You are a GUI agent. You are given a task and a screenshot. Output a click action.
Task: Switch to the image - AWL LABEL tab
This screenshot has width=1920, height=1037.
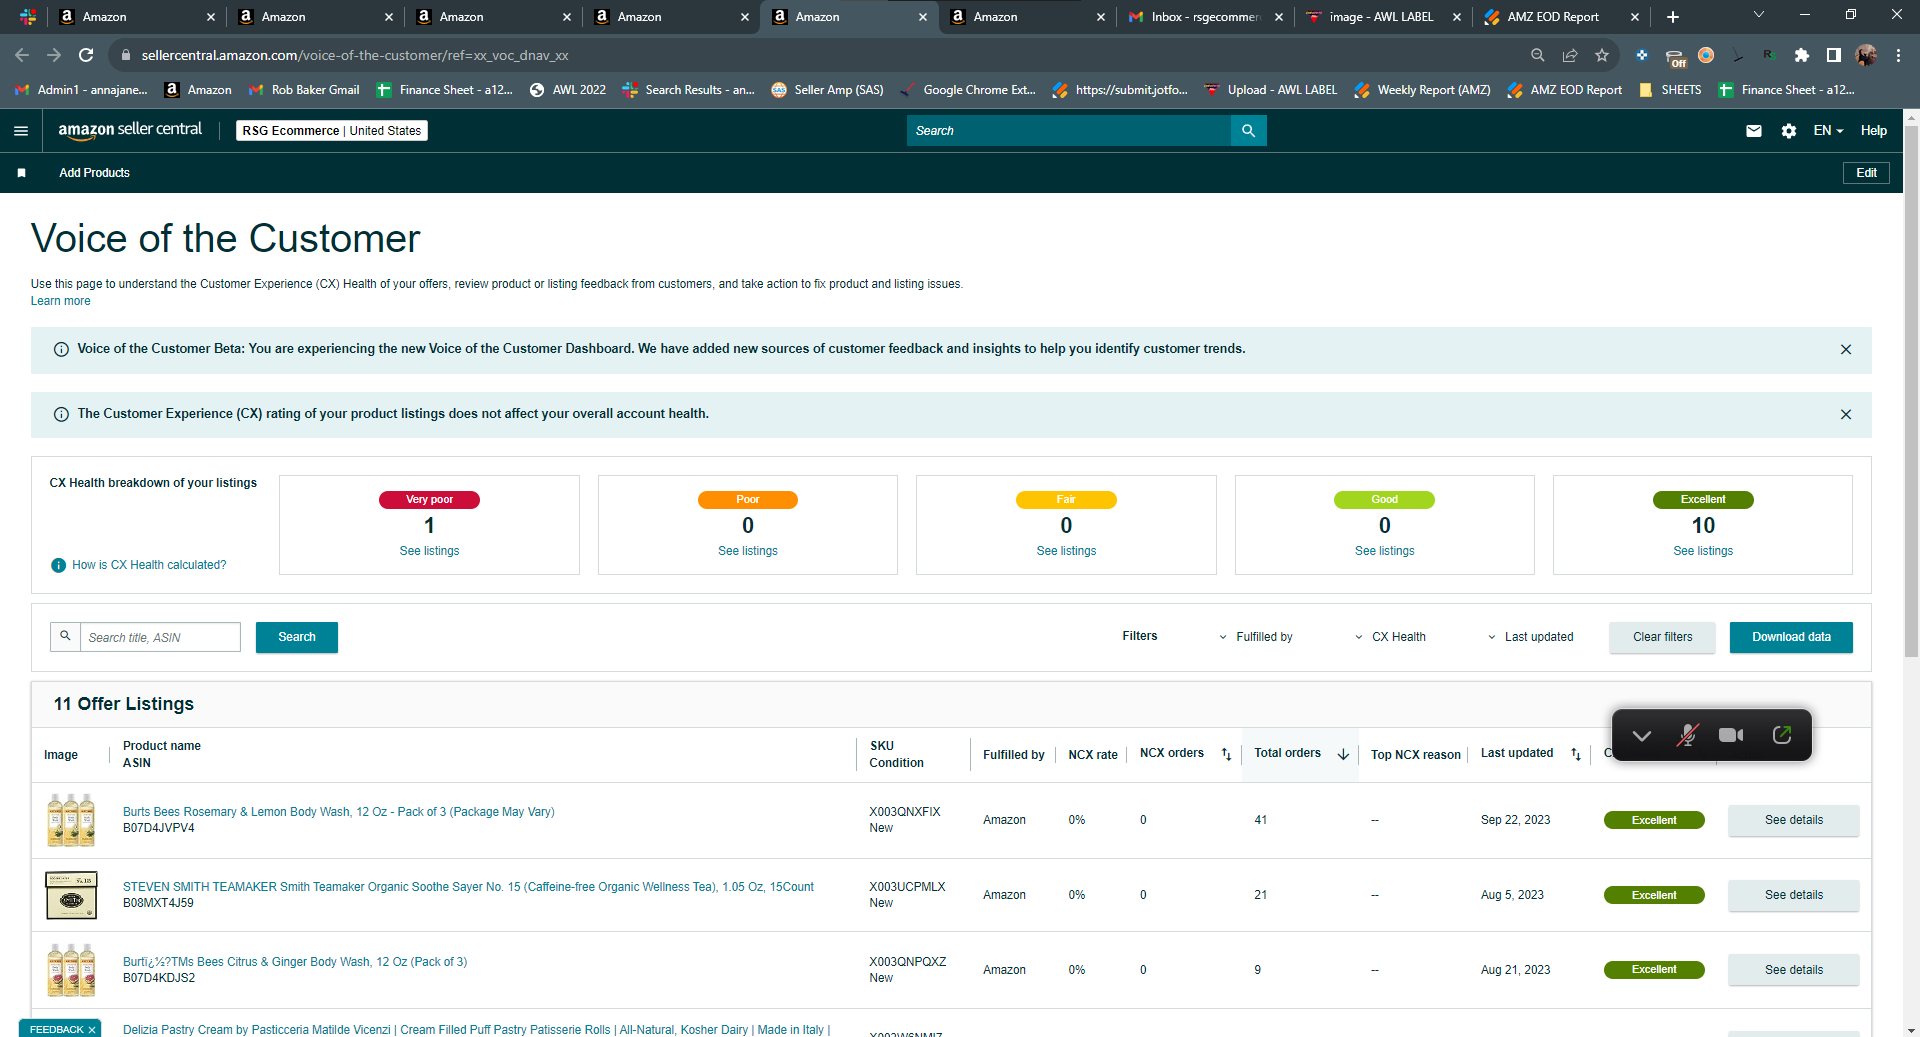[1382, 17]
